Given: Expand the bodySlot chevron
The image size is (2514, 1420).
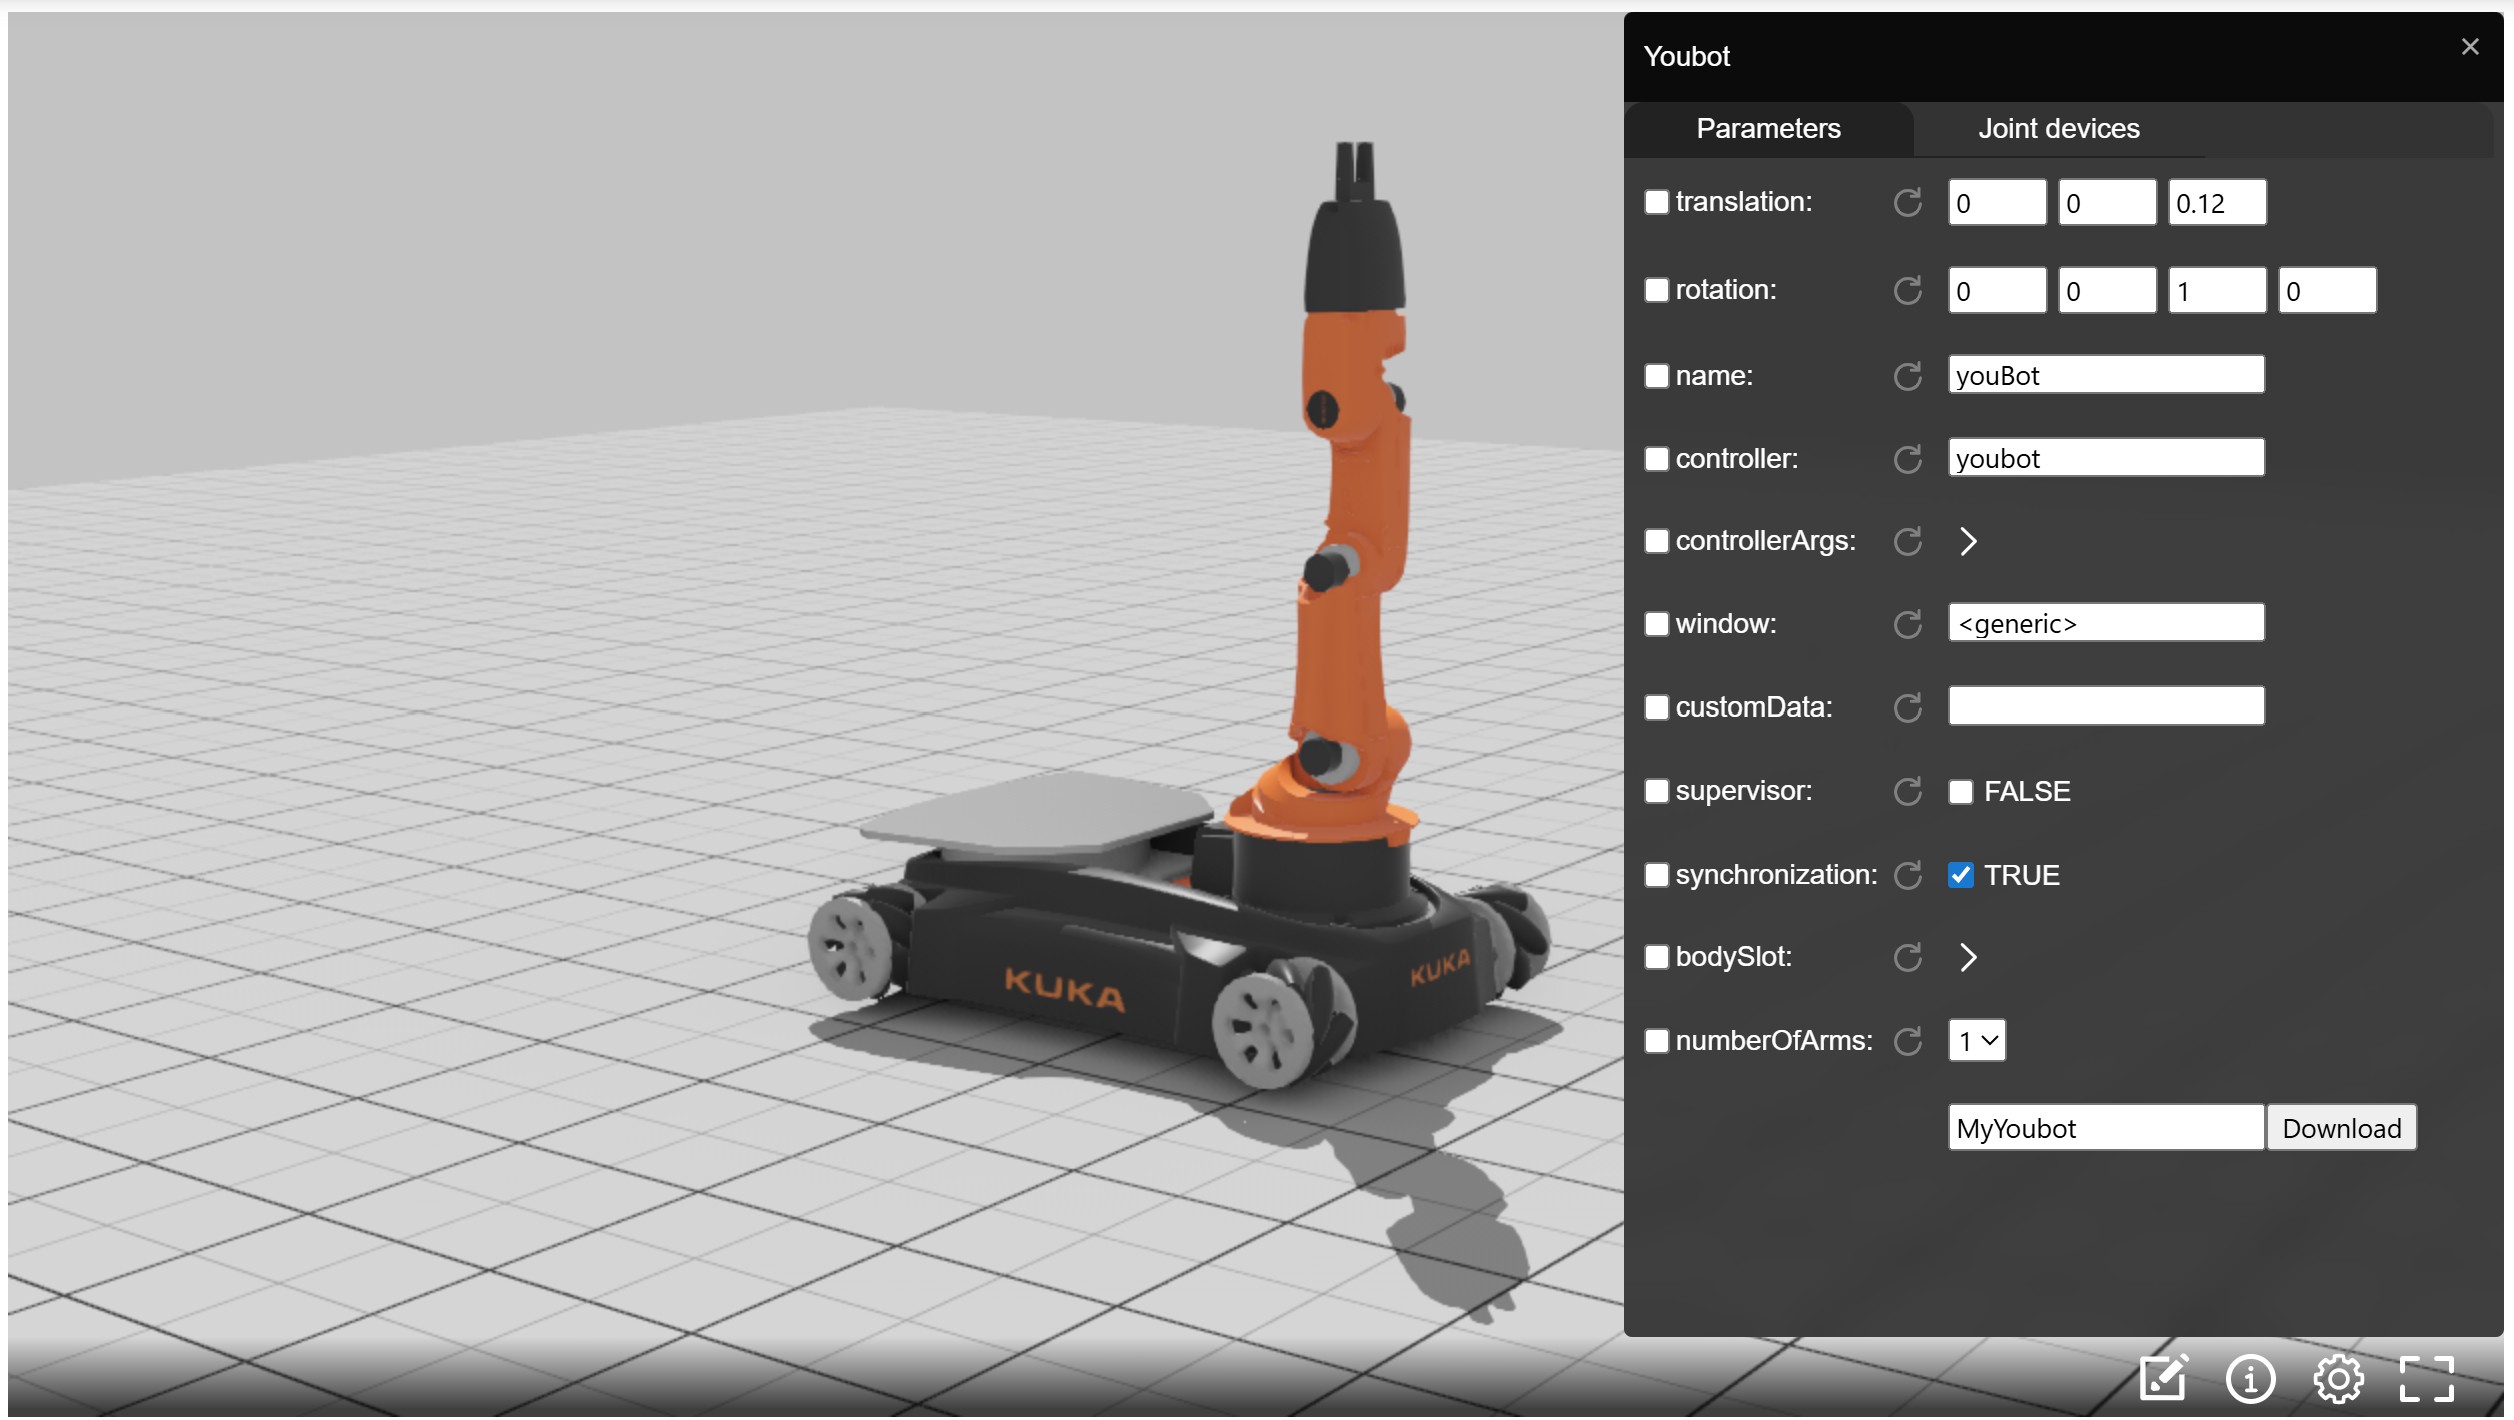Looking at the screenshot, I should tap(1968, 958).
